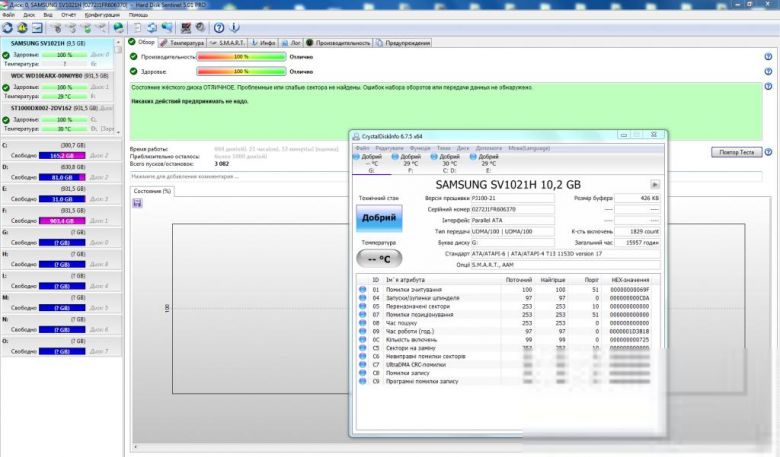Switch to the Температура tab
Screen dimensions: 780x457
[x=182, y=43]
